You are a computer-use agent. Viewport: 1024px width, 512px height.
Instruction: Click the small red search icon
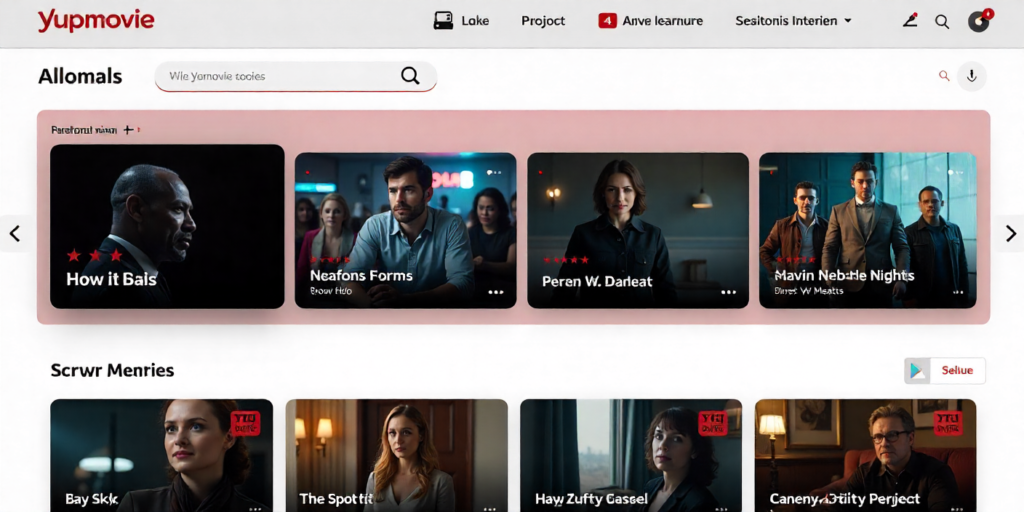[x=944, y=76]
